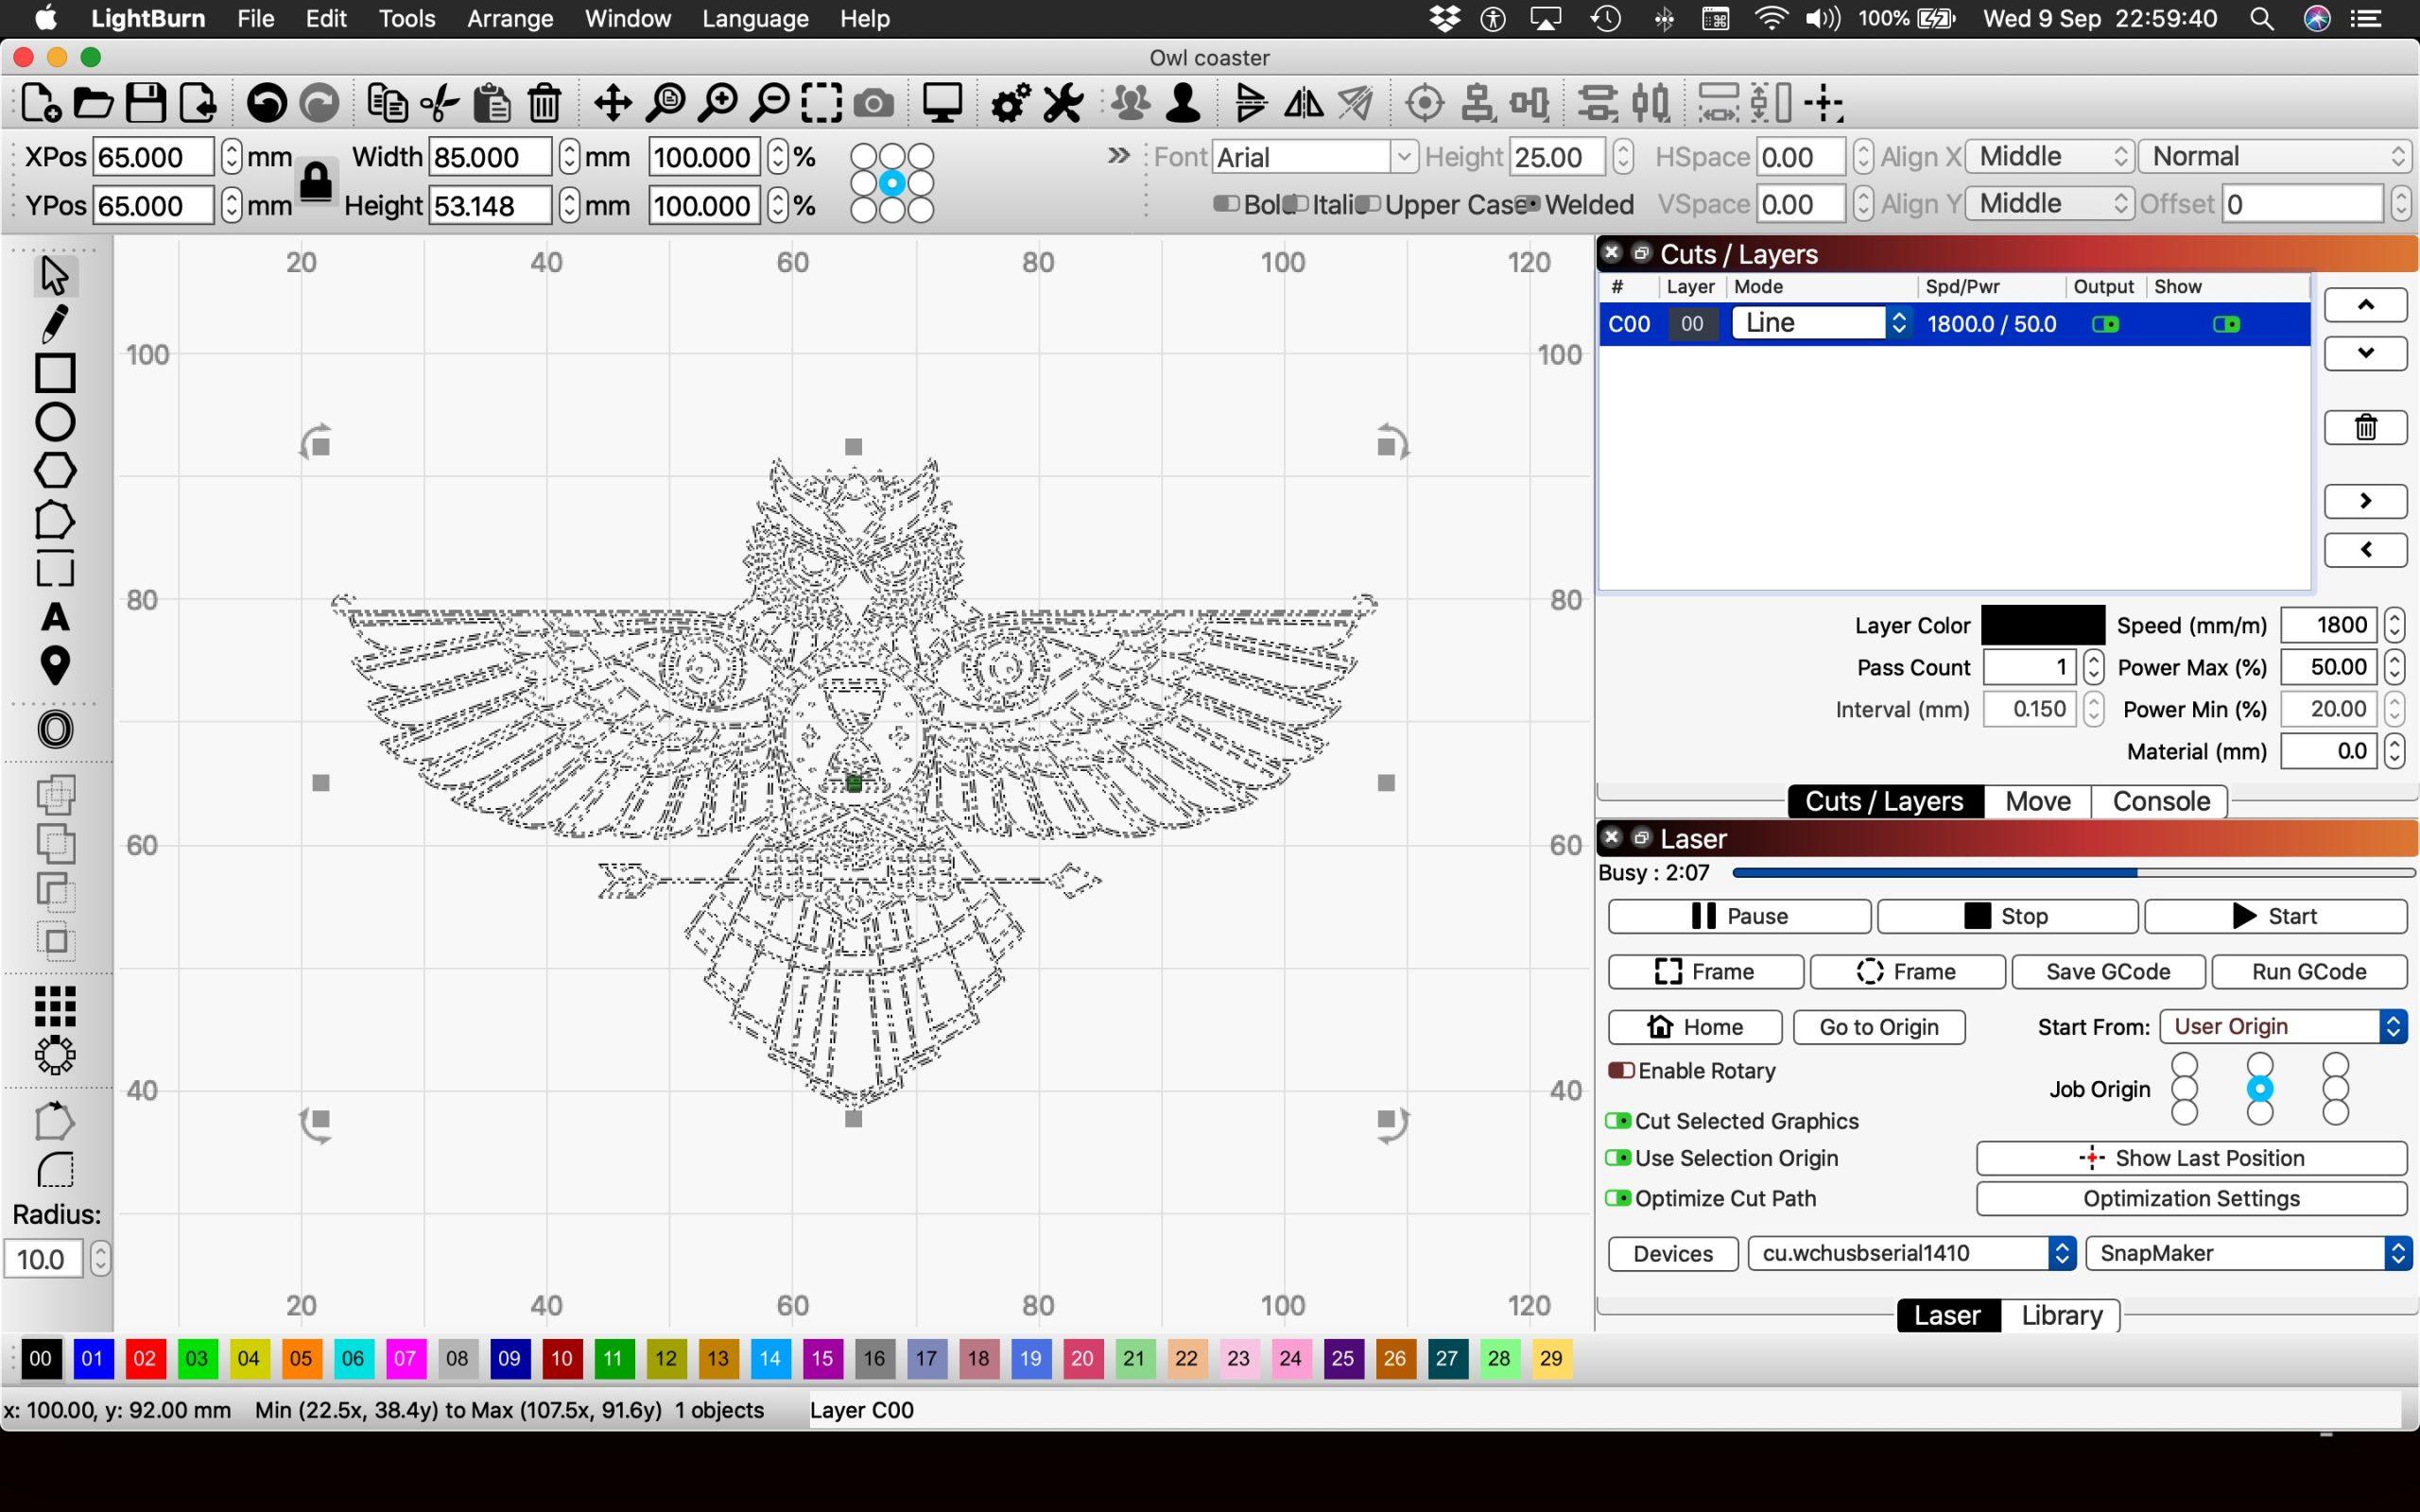Viewport: 2420px width, 1512px height.
Task: Click the Delete trash icon in toolbar
Action: tap(545, 103)
